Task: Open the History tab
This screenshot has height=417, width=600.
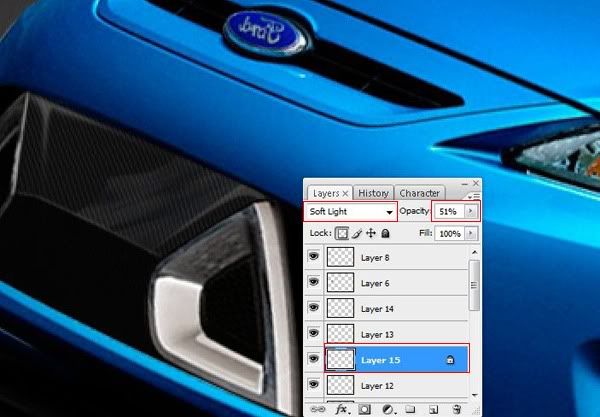Action: tap(373, 193)
